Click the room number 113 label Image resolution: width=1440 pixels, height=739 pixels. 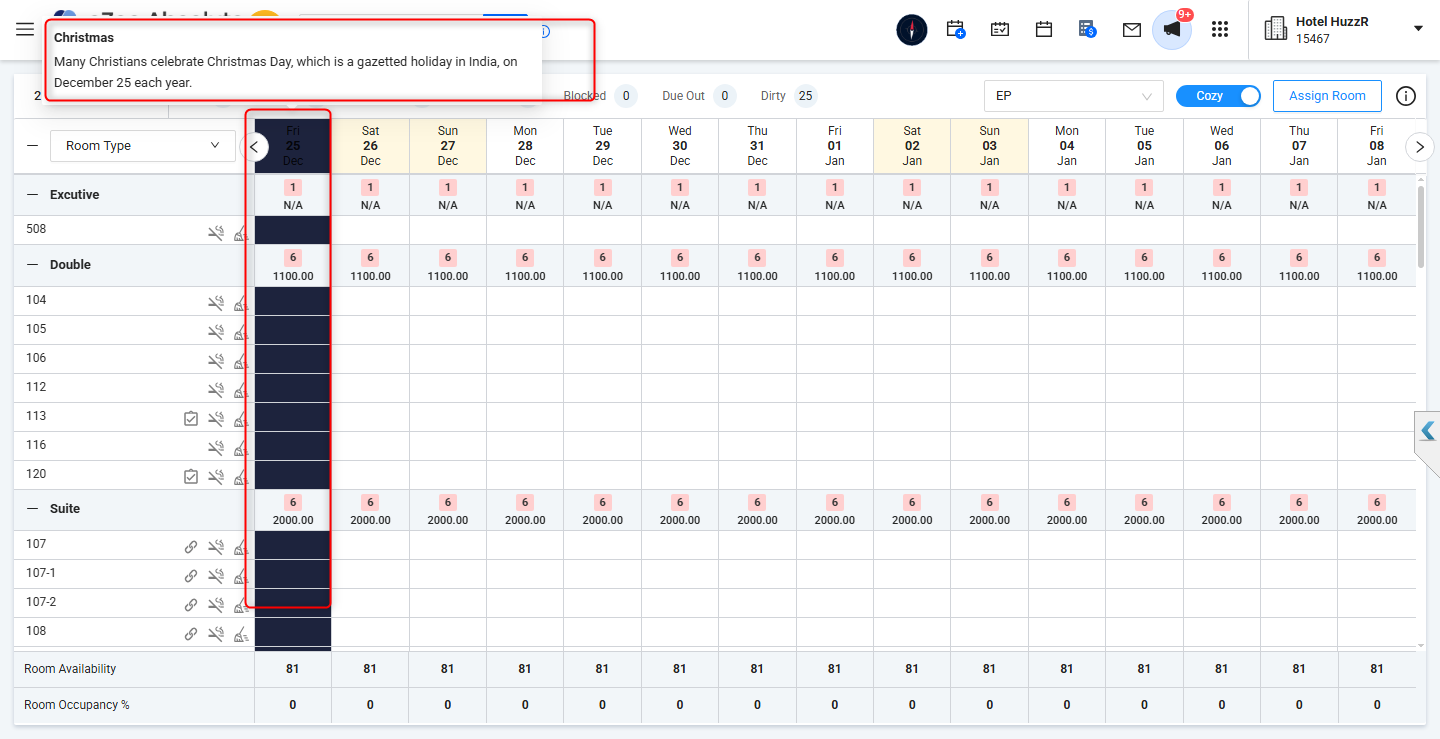click(x=36, y=416)
